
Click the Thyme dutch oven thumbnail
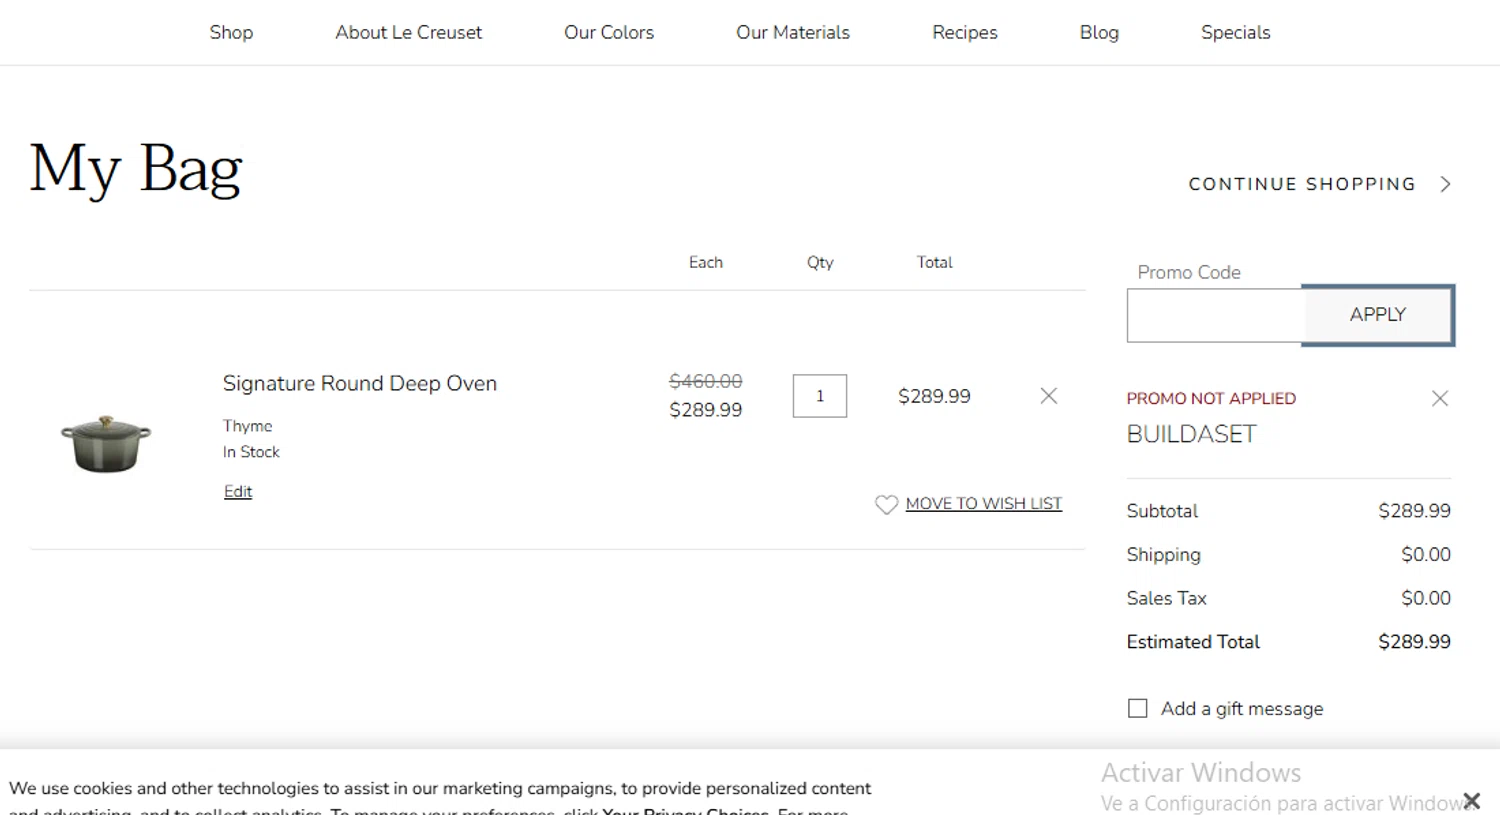tap(106, 444)
